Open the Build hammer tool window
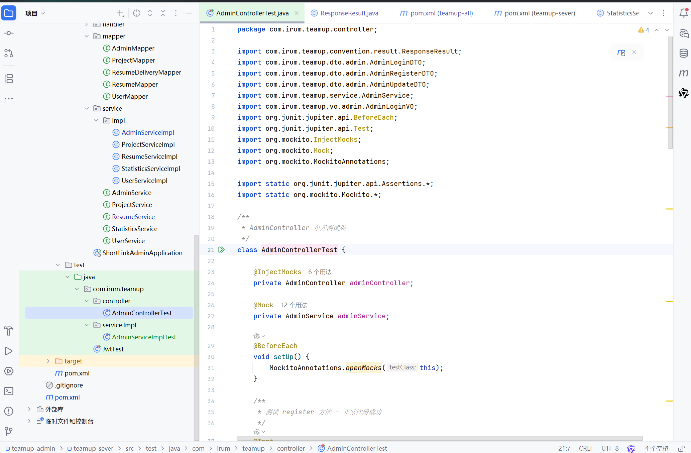 click(x=8, y=331)
